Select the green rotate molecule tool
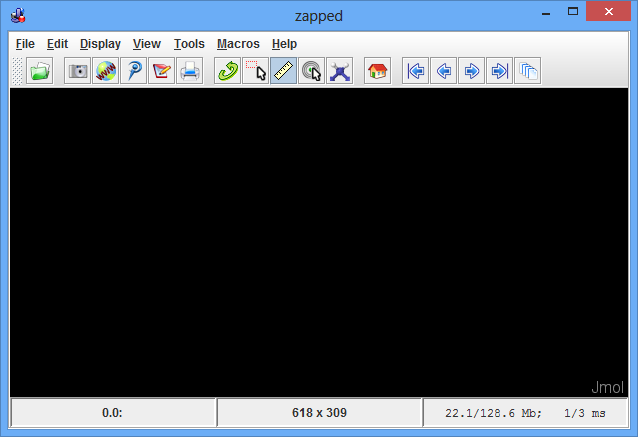638x437 pixels. [x=227, y=71]
